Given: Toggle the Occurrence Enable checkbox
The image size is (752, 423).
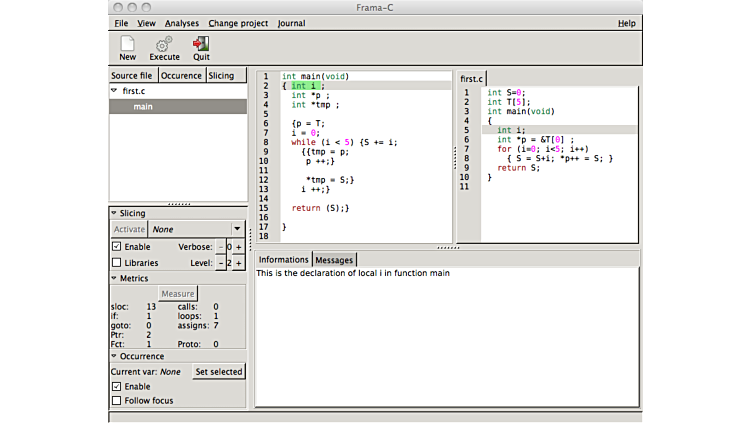Looking at the screenshot, I should (x=117, y=386).
